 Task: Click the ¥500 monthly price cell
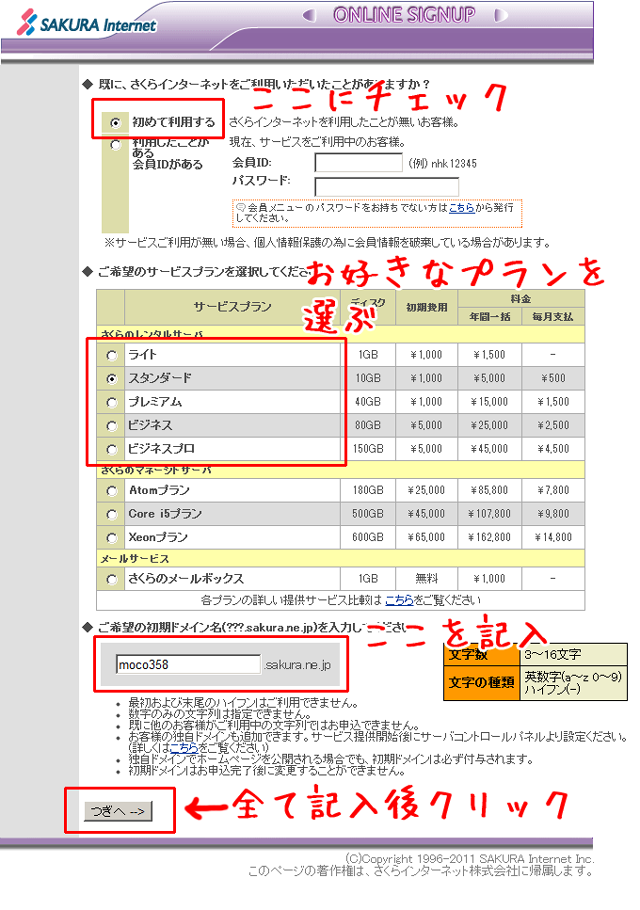(553, 378)
